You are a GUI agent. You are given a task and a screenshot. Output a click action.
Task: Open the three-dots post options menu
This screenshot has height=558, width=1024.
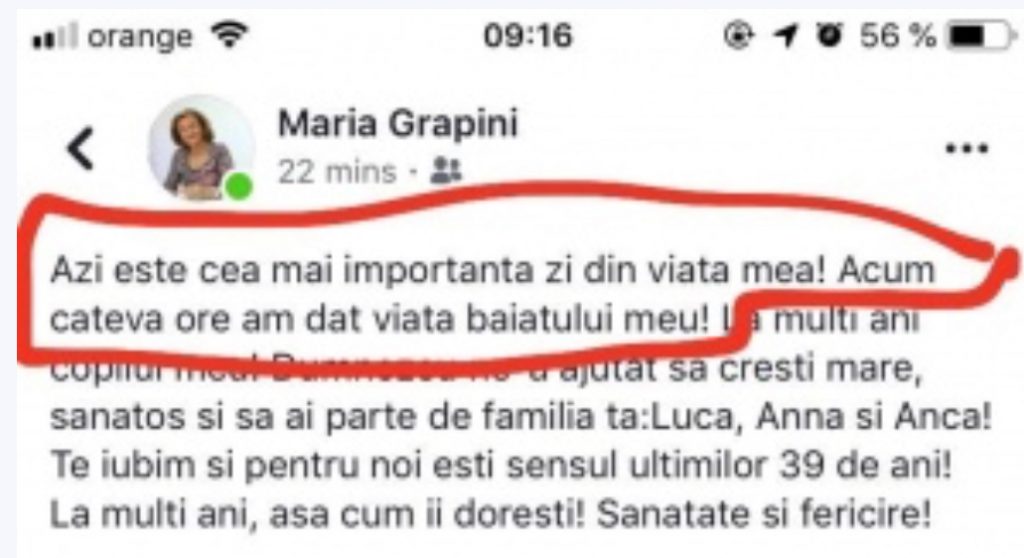pos(967,148)
